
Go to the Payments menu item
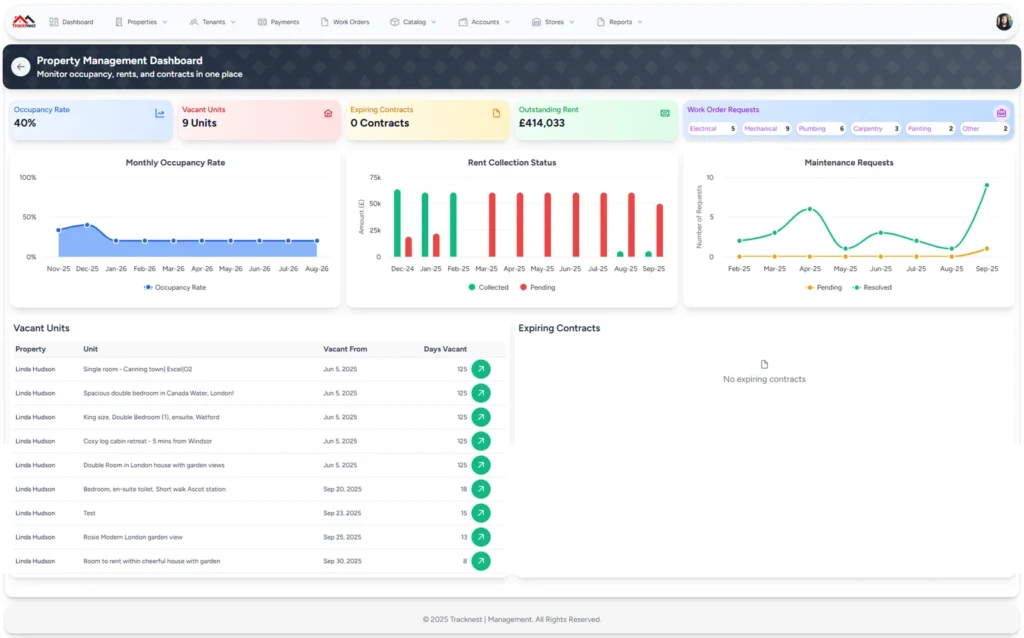[x=278, y=22]
